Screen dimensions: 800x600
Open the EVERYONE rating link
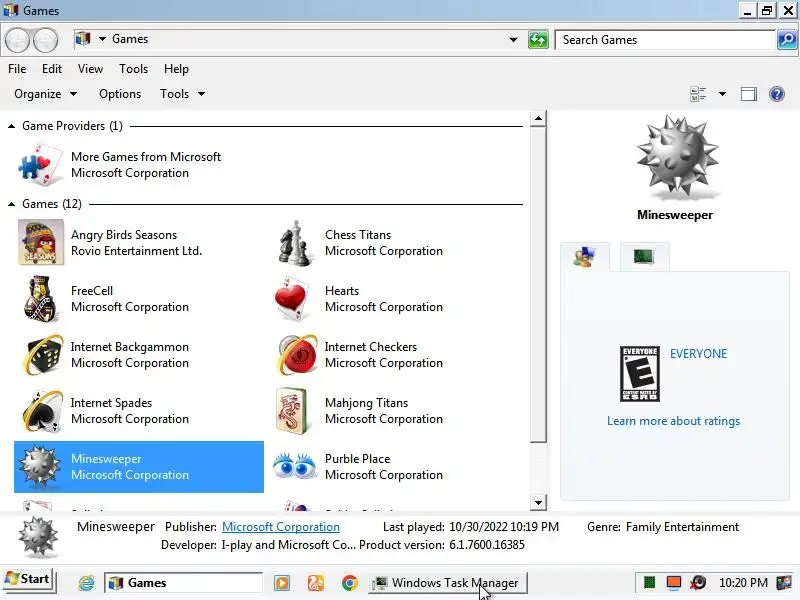698,354
